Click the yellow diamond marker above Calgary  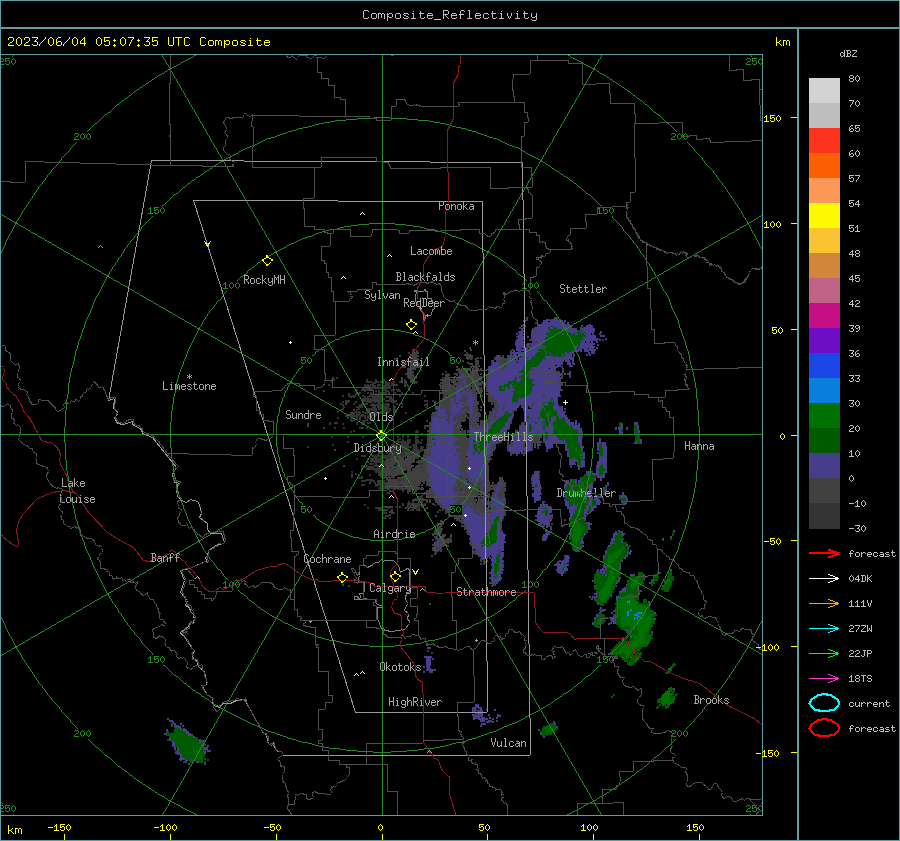[395, 576]
